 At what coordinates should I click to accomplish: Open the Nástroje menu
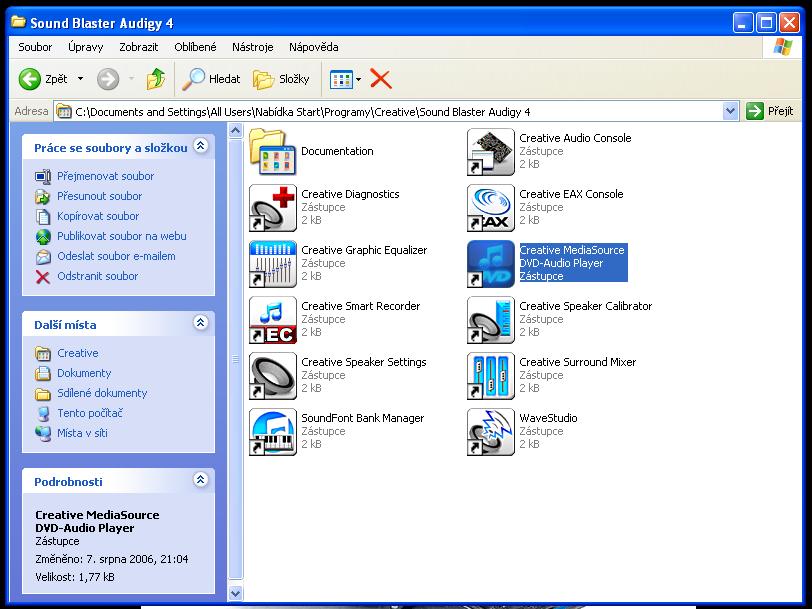pos(252,47)
